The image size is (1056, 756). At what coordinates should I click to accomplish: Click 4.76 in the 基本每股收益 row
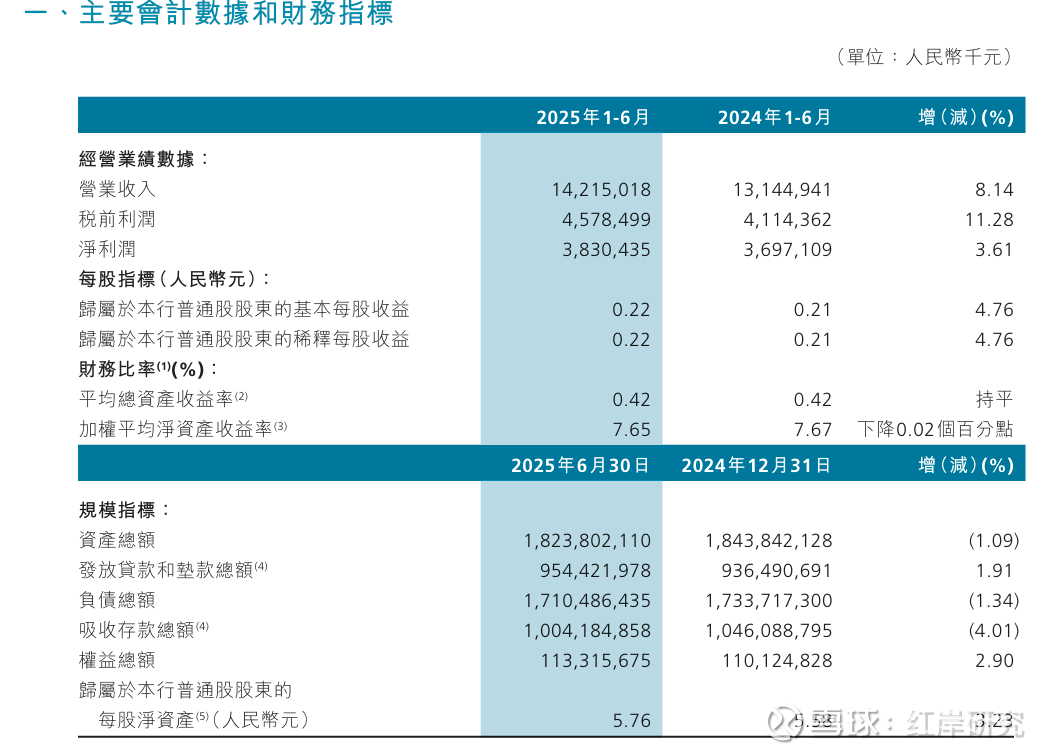994,310
